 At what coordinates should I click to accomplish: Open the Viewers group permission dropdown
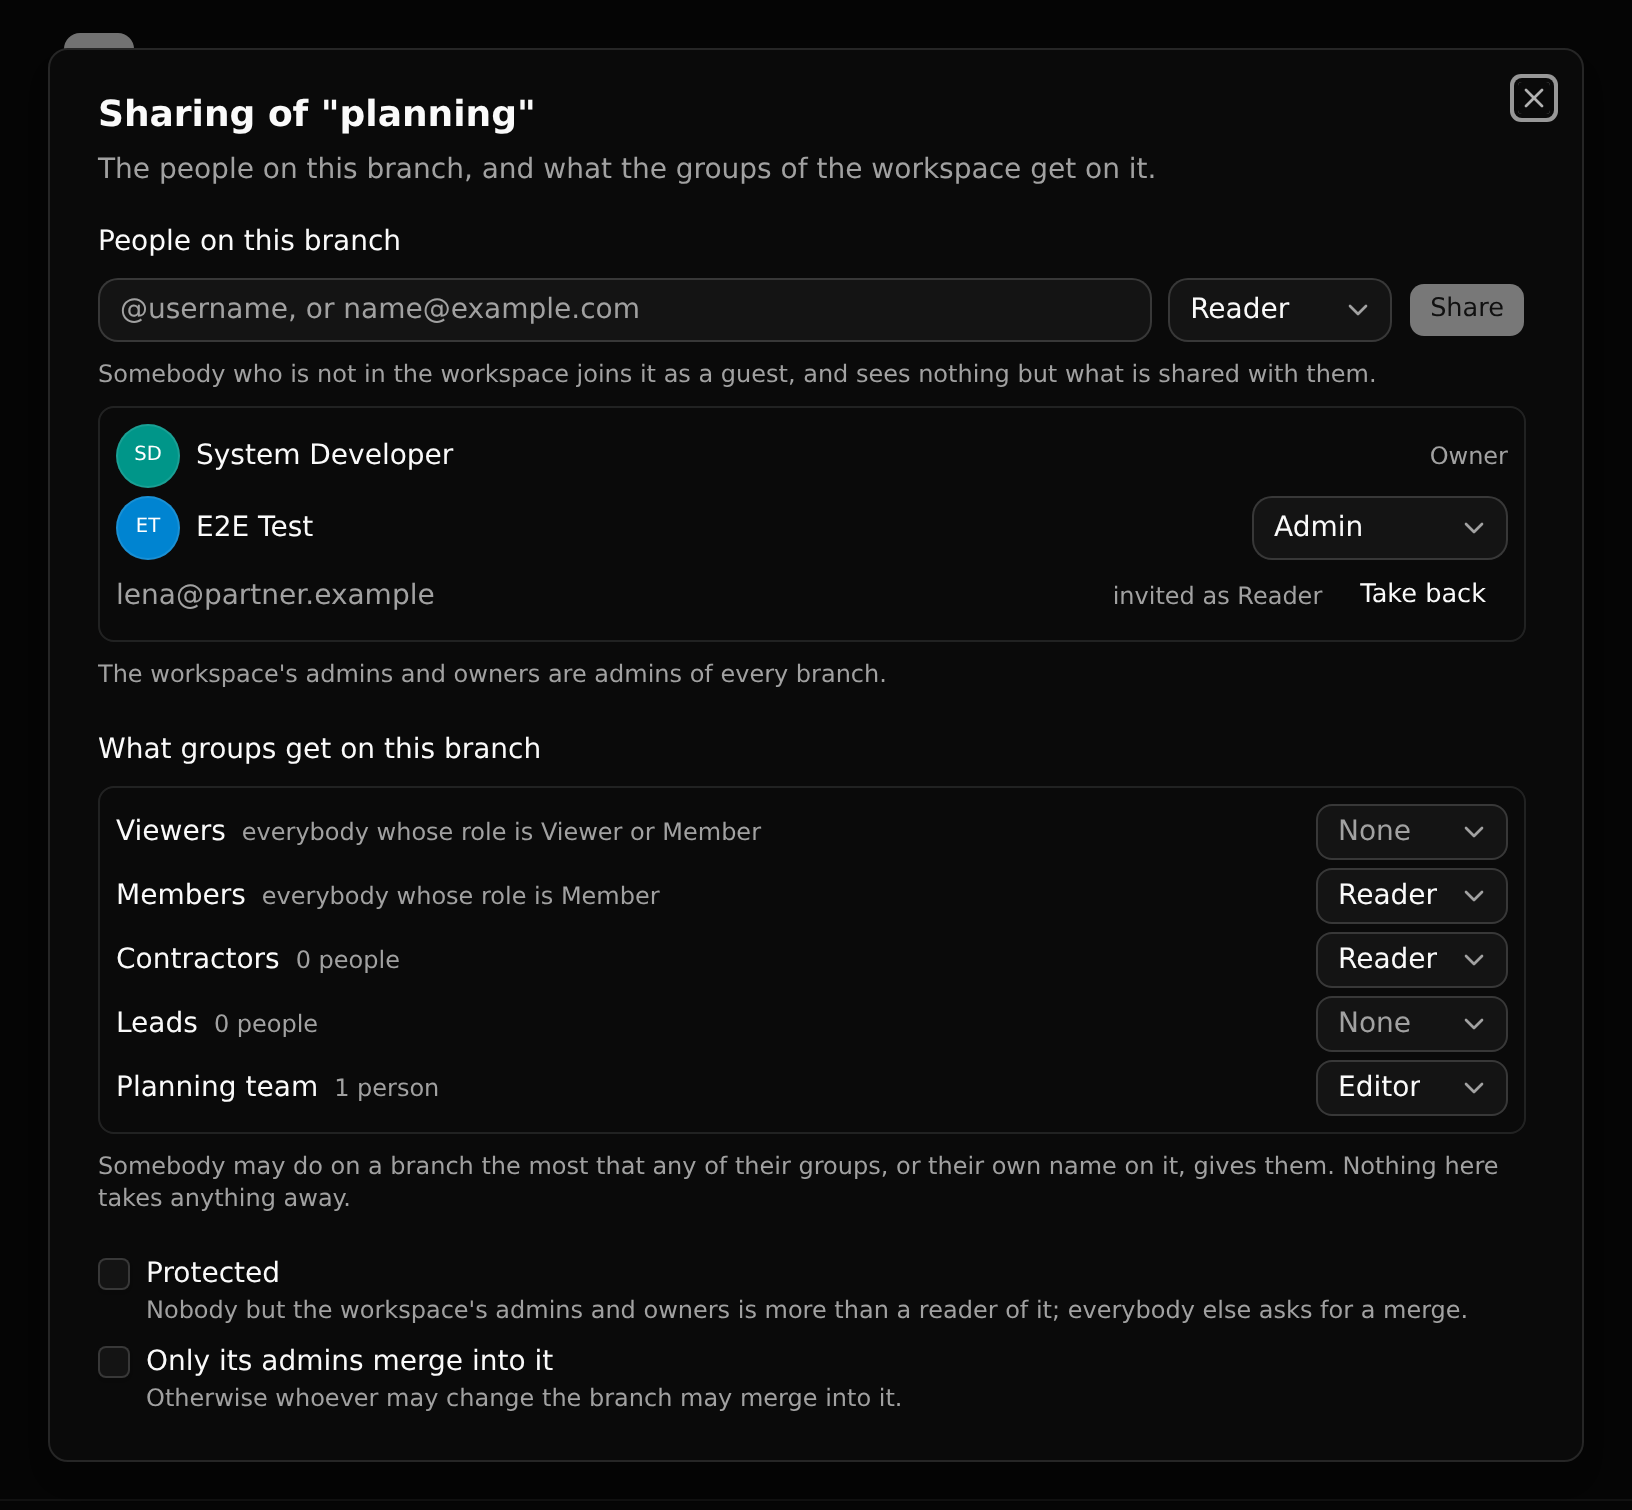coord(1411,831)
